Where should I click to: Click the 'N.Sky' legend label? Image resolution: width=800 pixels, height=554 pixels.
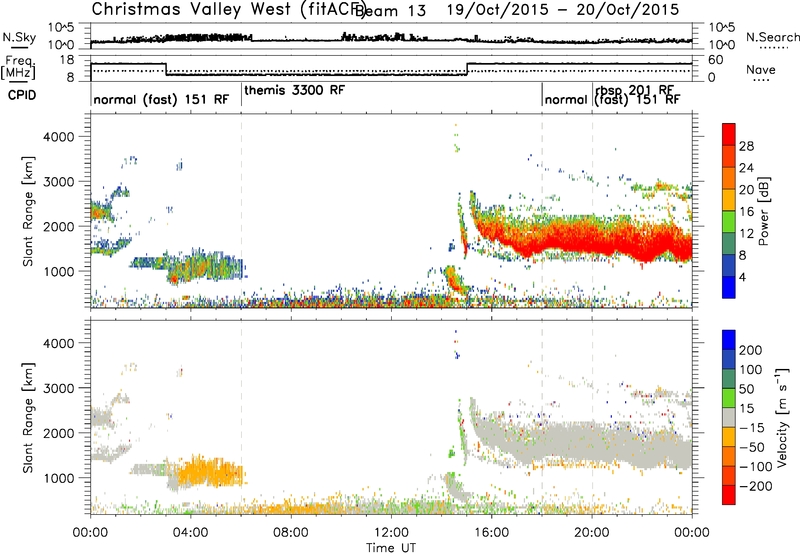[19, 38]
